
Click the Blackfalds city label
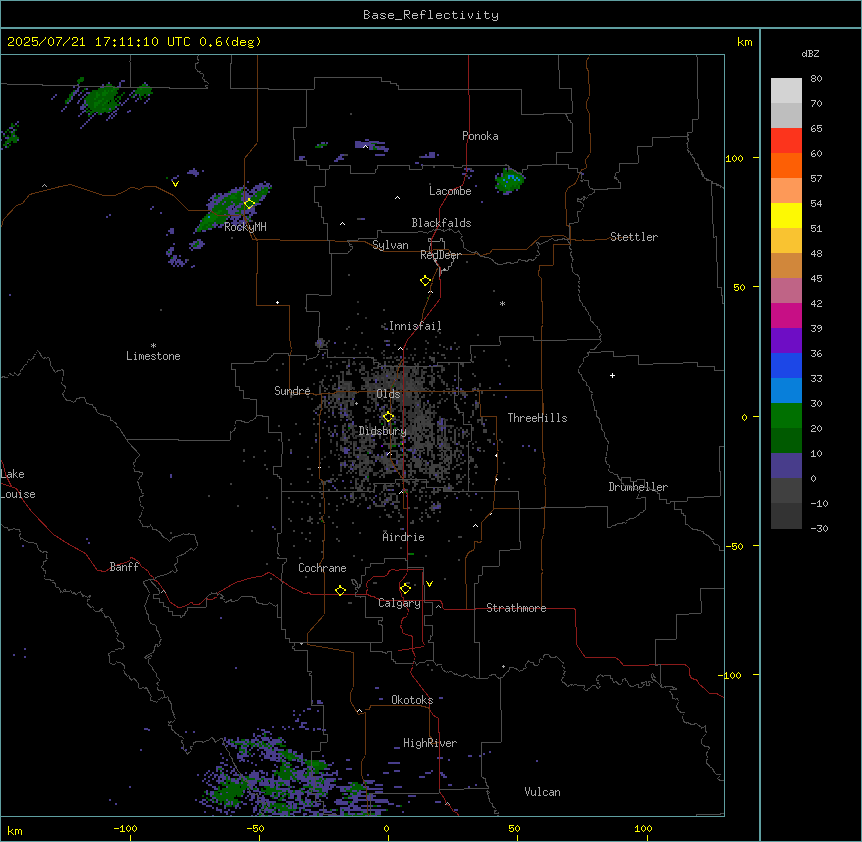pyautogui.click(x=441, y=223)
